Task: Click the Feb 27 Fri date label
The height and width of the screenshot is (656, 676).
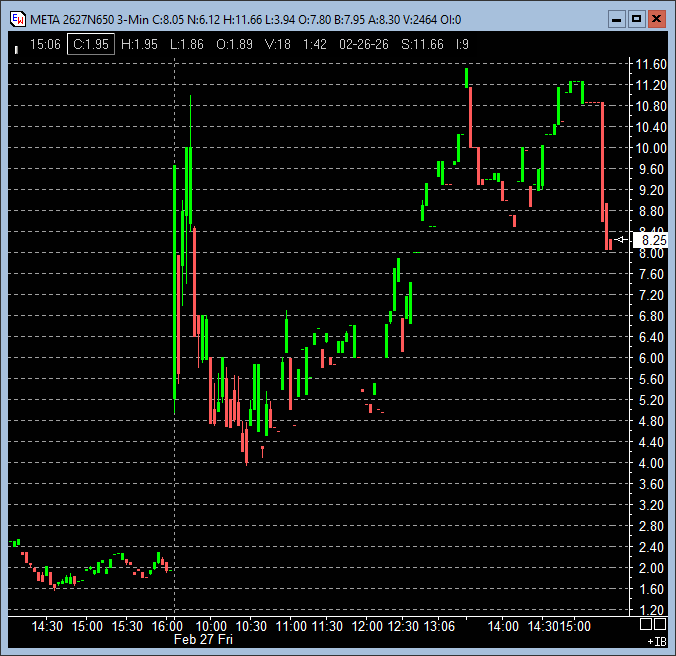Action: [x=203, y=638]
